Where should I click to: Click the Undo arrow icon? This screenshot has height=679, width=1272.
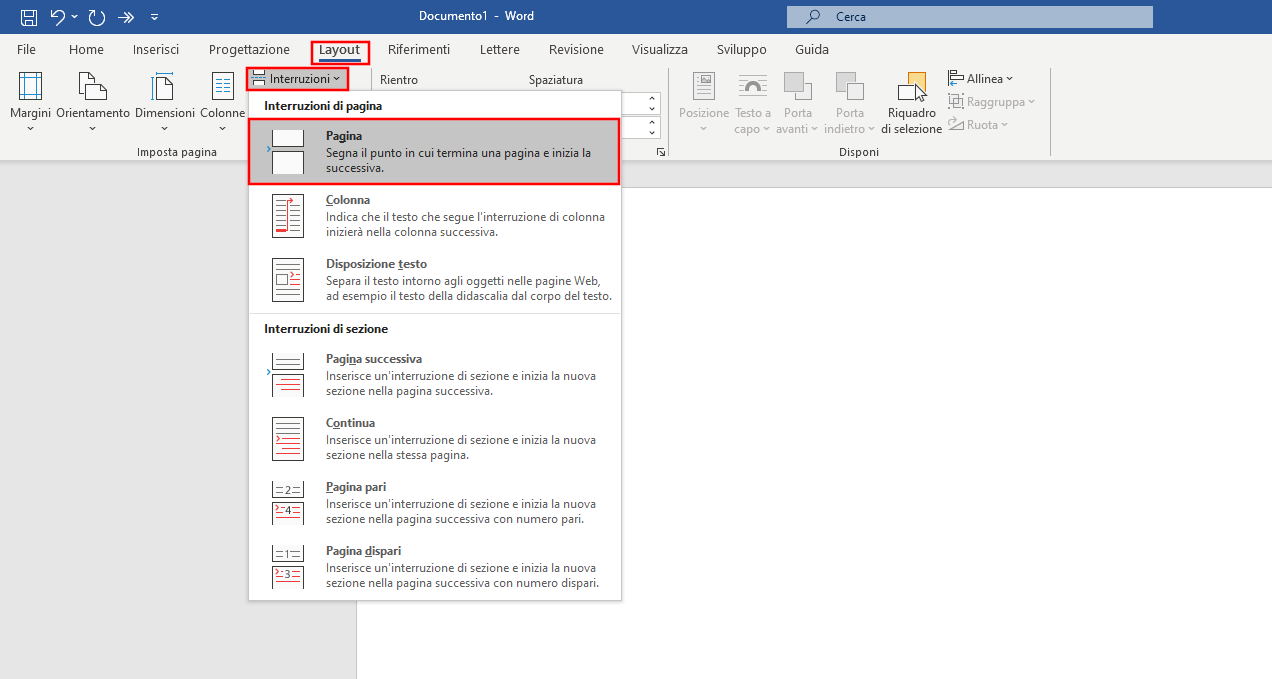[58, 17]
